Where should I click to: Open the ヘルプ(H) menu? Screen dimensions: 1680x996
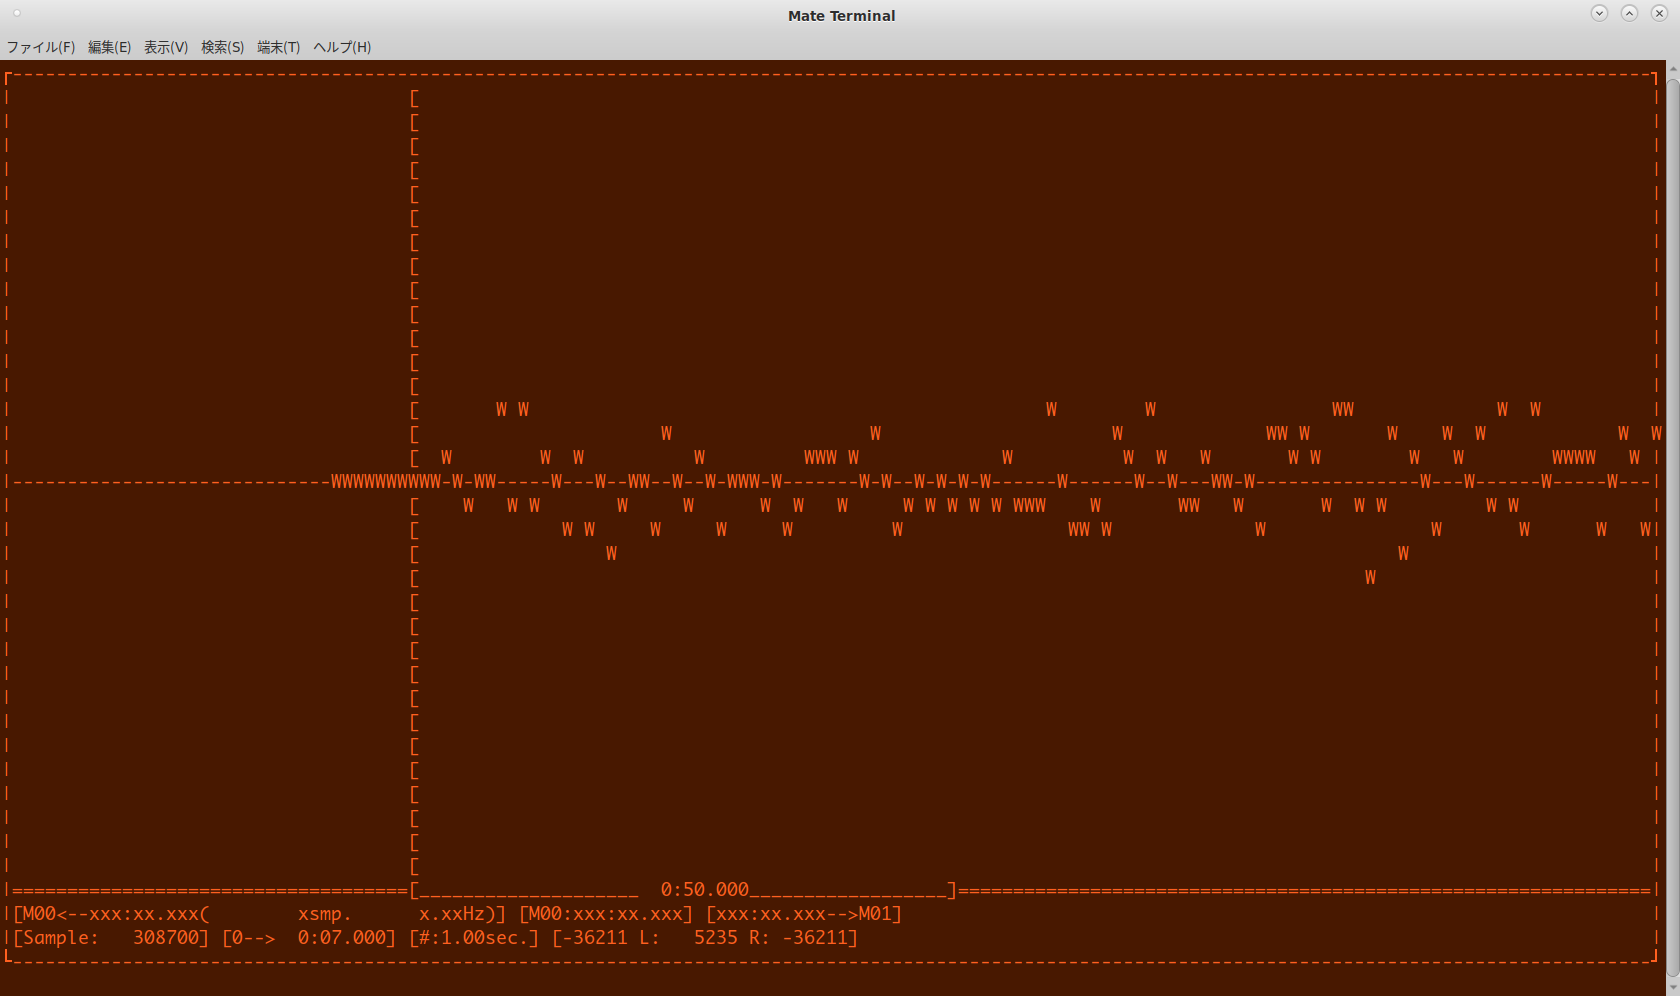(342, 47)
